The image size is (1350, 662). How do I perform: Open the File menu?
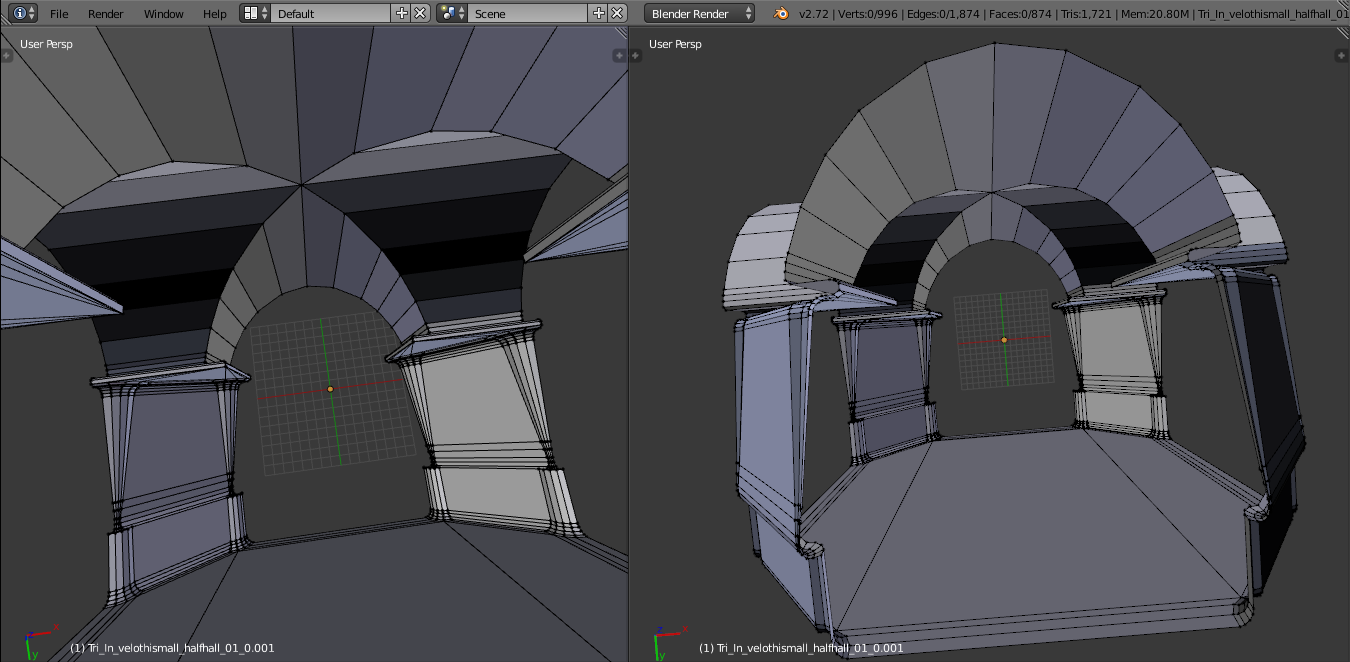[59, 14]
